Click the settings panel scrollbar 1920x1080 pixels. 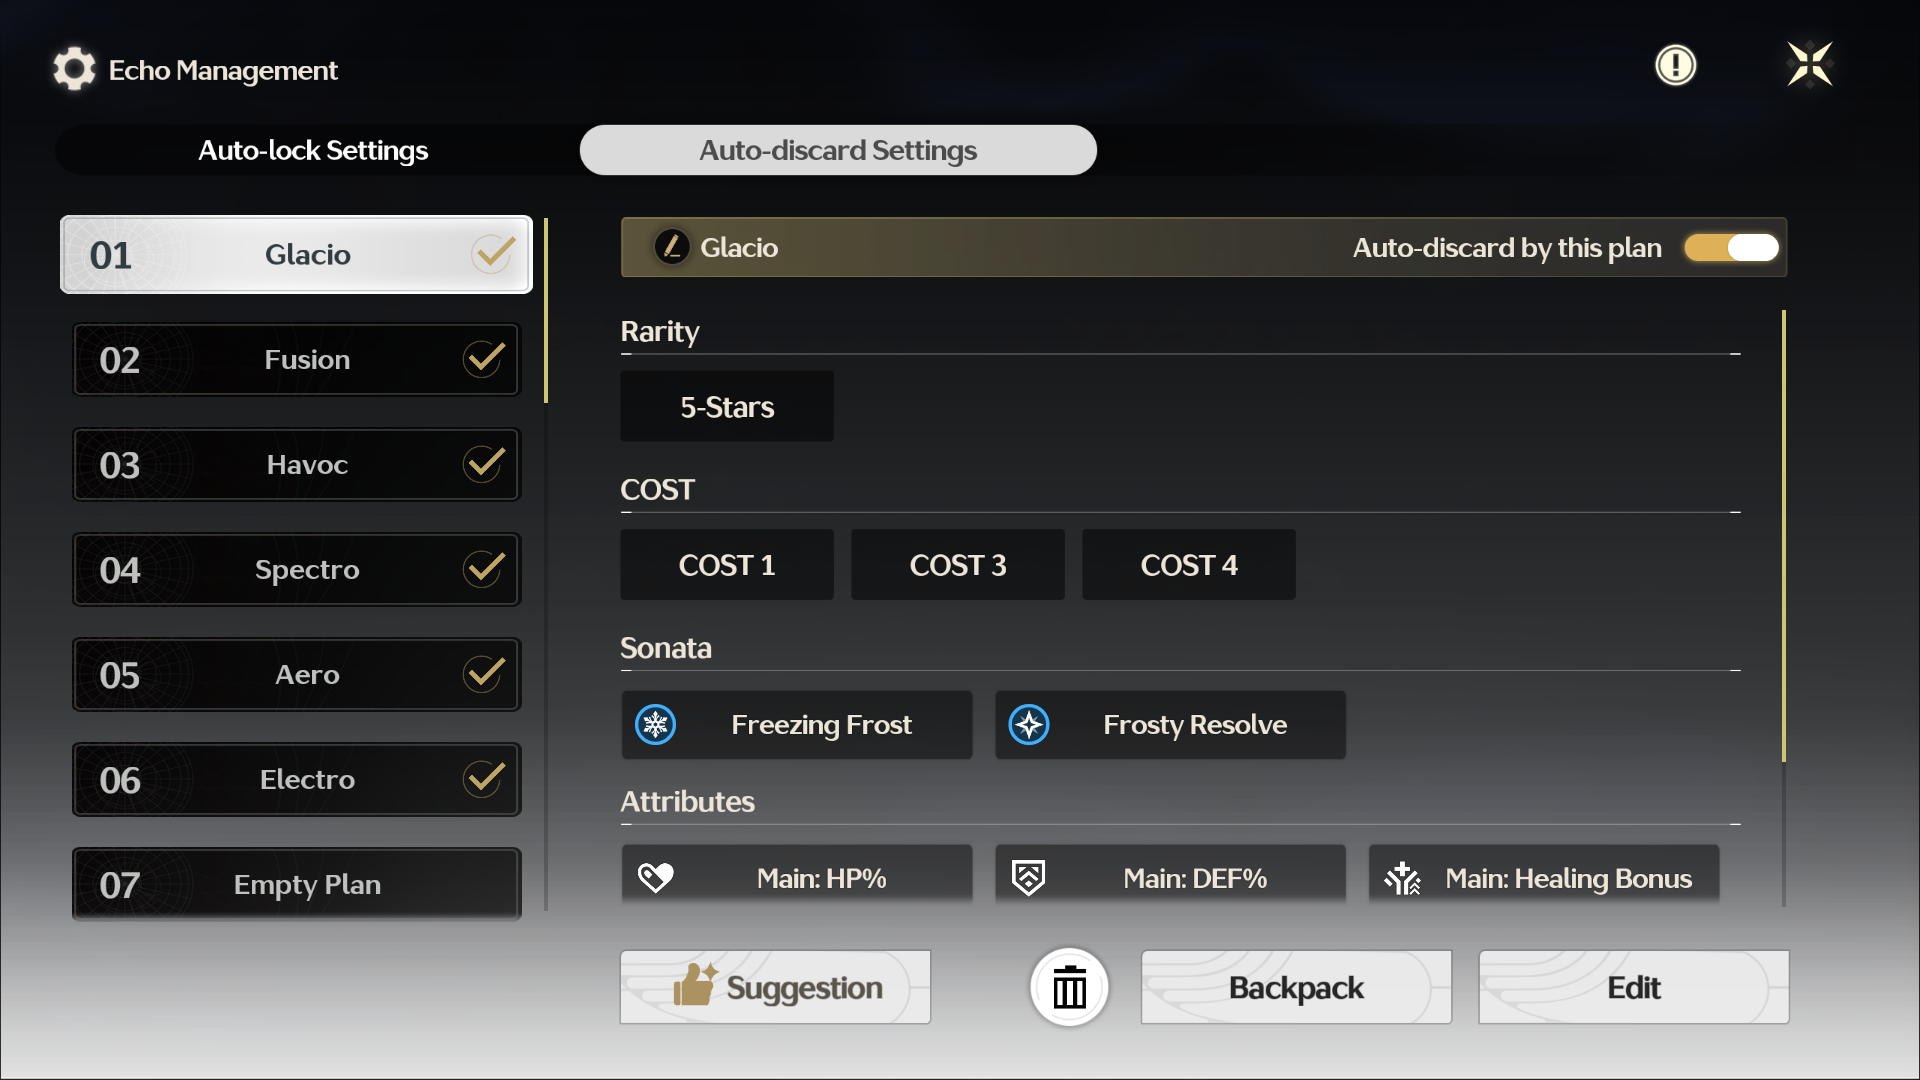pos(1784,536)
